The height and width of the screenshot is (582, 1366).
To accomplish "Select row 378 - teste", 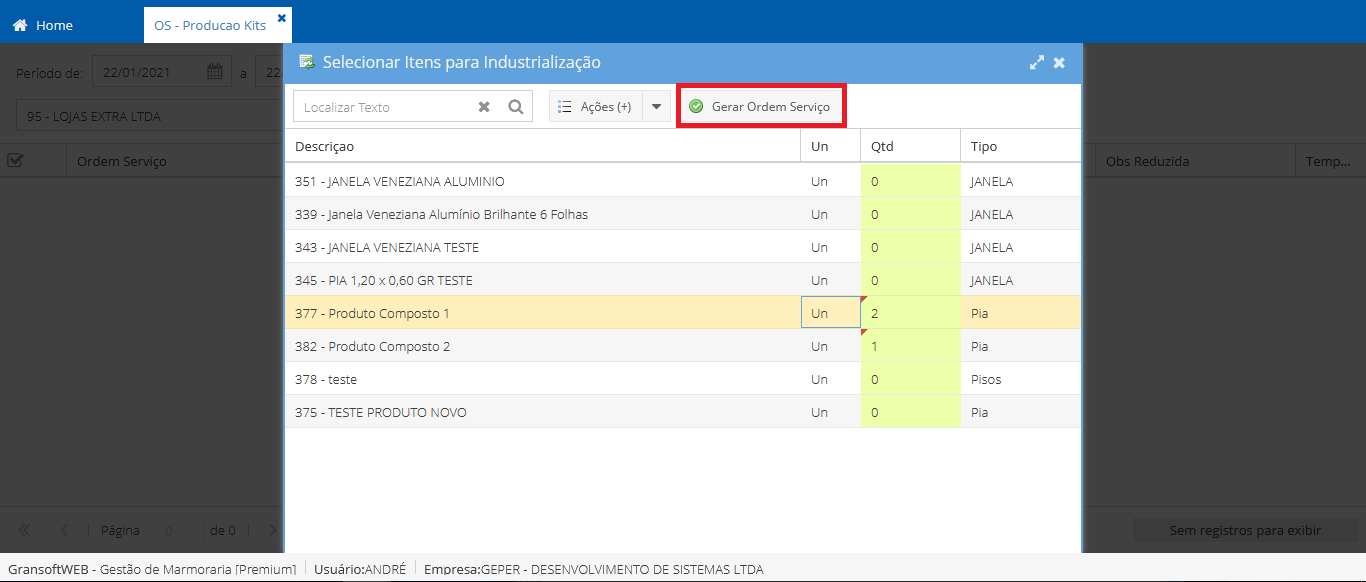I will pyautogui.click(x=683, y=379).
